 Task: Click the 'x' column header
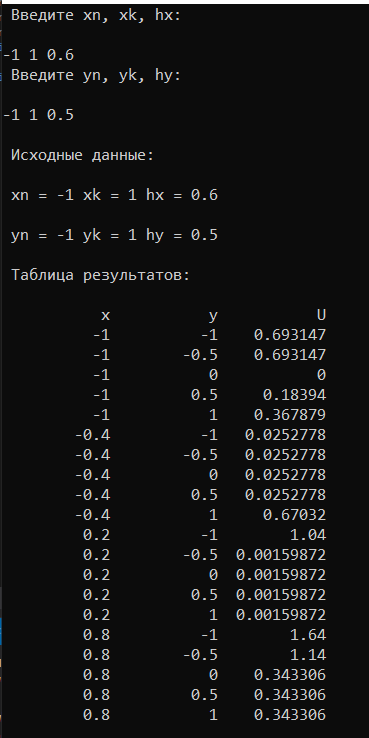coord(105,316)
